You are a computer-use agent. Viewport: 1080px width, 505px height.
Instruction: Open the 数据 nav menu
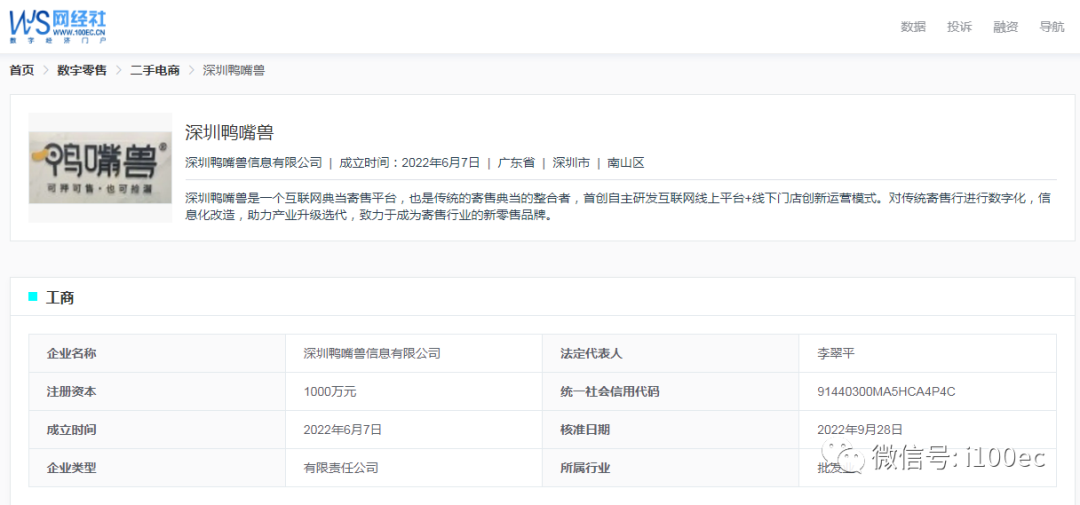pos(913,27)
